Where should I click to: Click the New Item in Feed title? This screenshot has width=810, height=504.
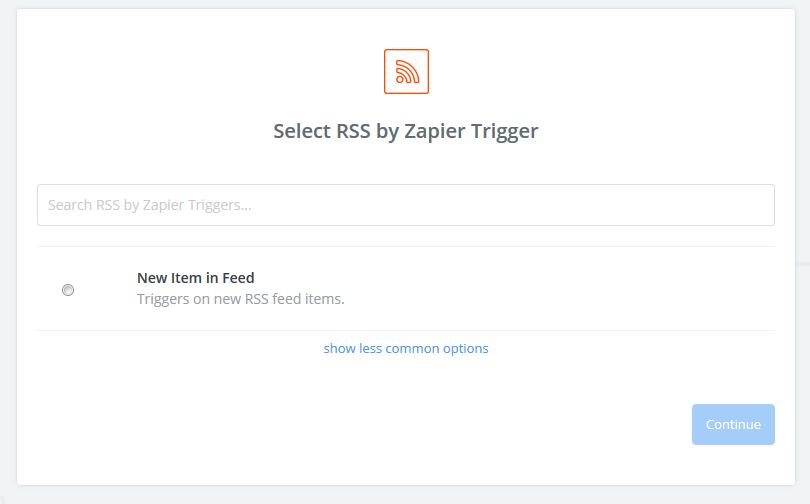(x=195, y=278)
